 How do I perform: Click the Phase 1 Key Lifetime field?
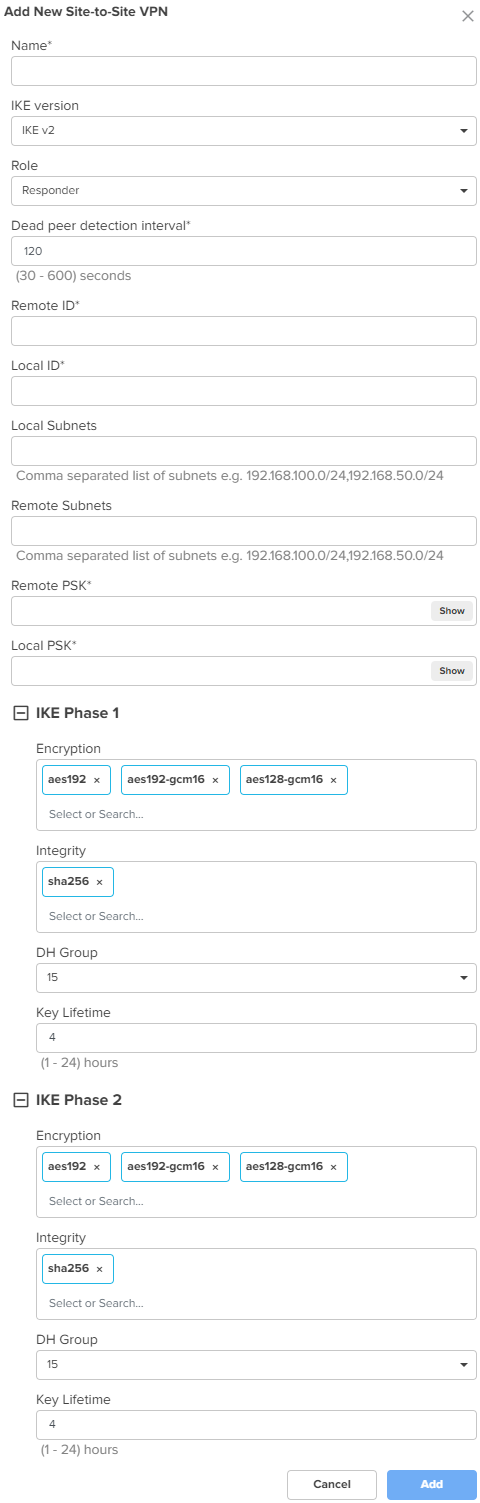click(256, 1038)
